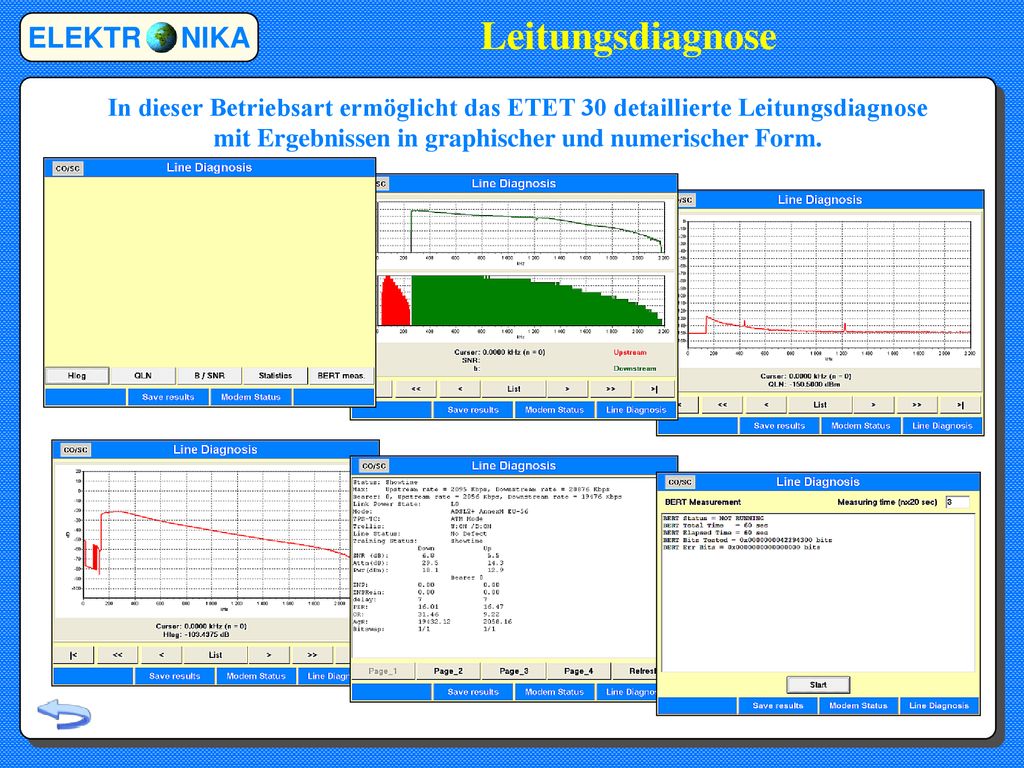The height and width of the screenshot is (768, 1024).
Task: Save results in the B/SNR graph window
Action: 473,410
